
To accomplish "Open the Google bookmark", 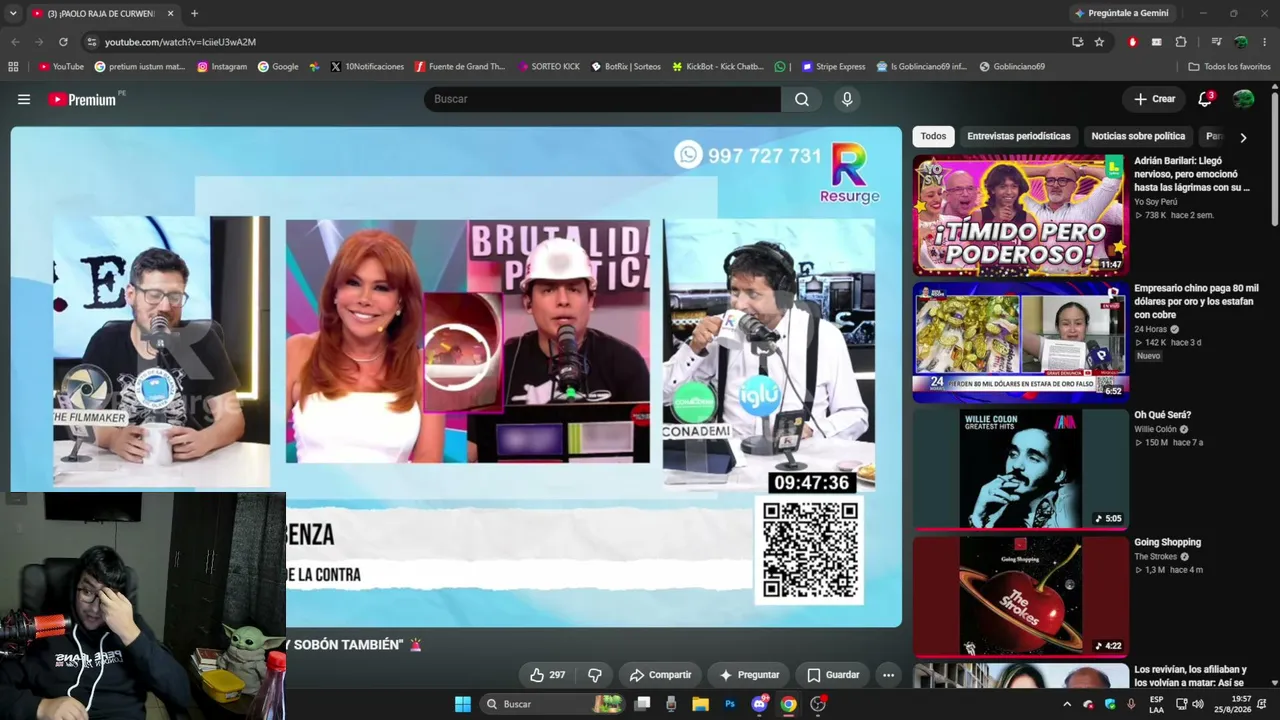I will click(278, 67).
